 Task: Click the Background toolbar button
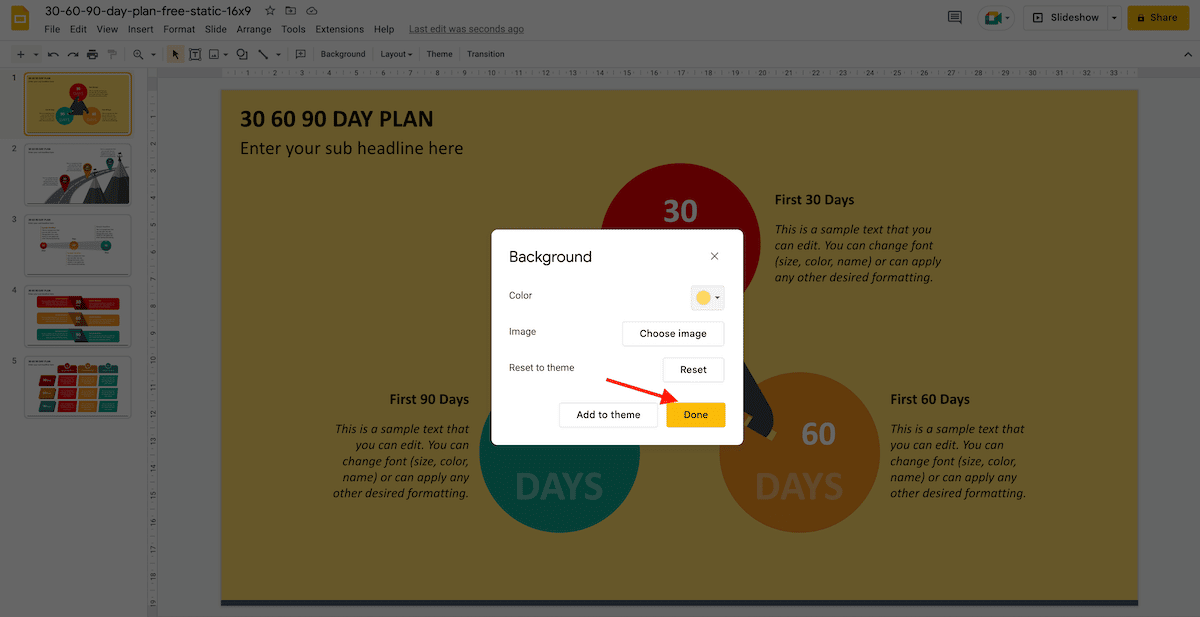pos(343,54)
